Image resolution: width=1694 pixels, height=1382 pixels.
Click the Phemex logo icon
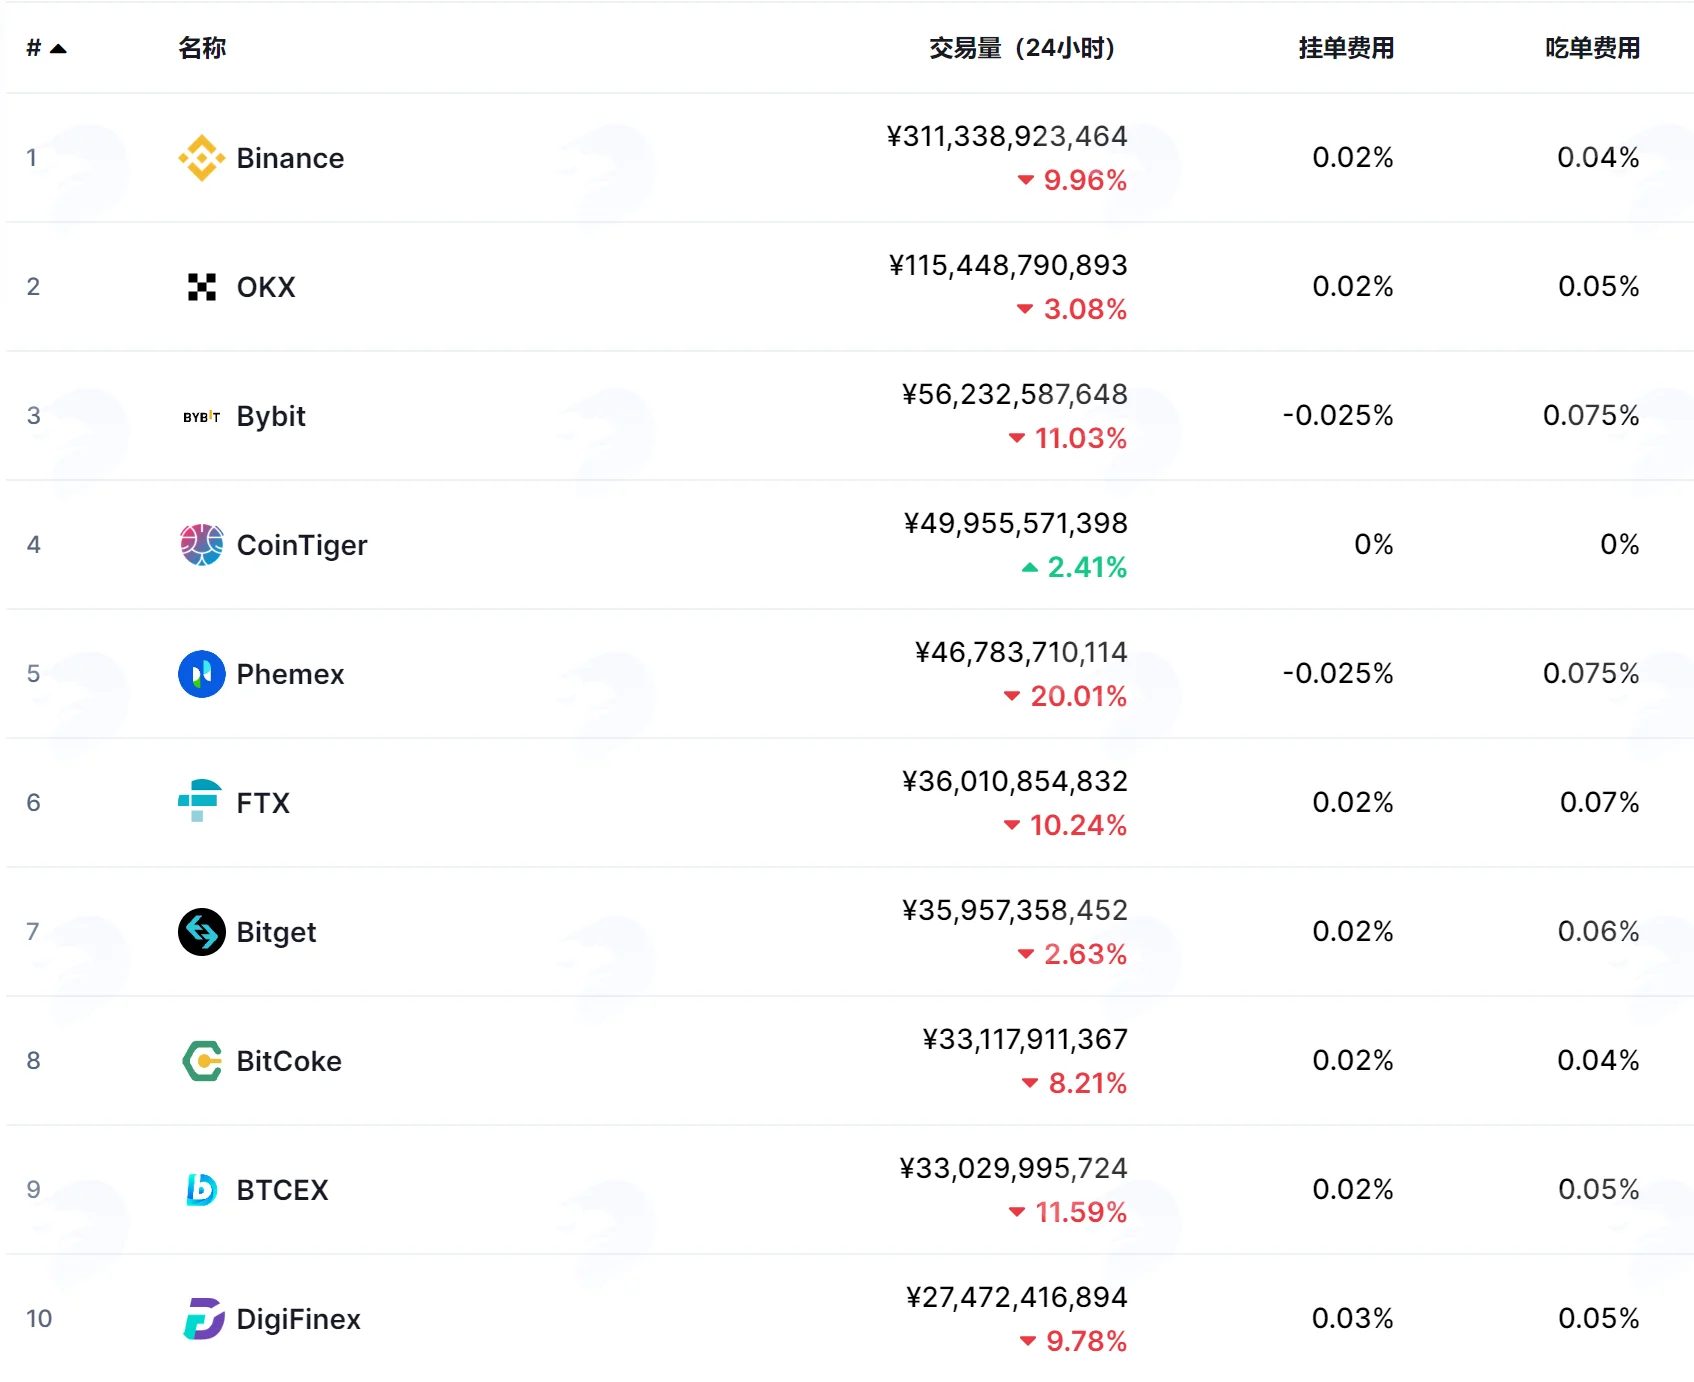click(x=201, y=674)
